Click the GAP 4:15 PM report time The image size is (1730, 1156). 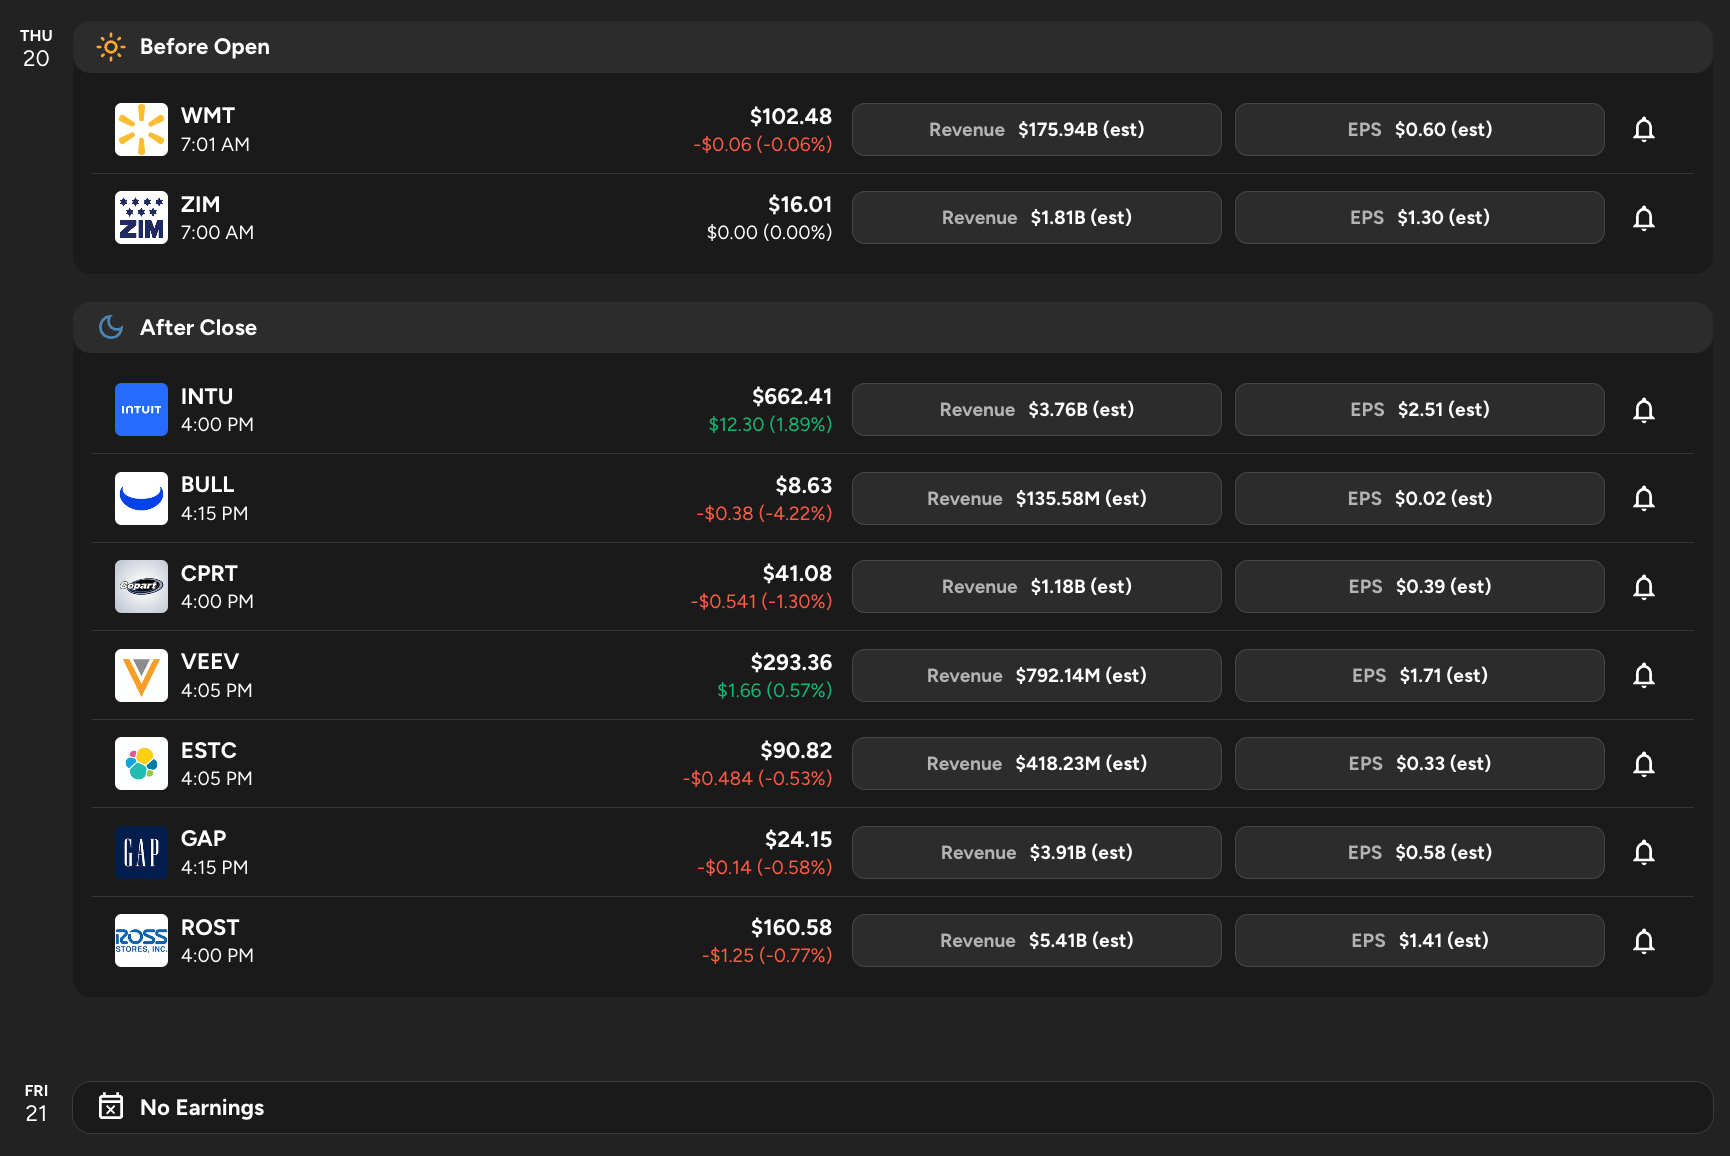click(x=214, y=867)
